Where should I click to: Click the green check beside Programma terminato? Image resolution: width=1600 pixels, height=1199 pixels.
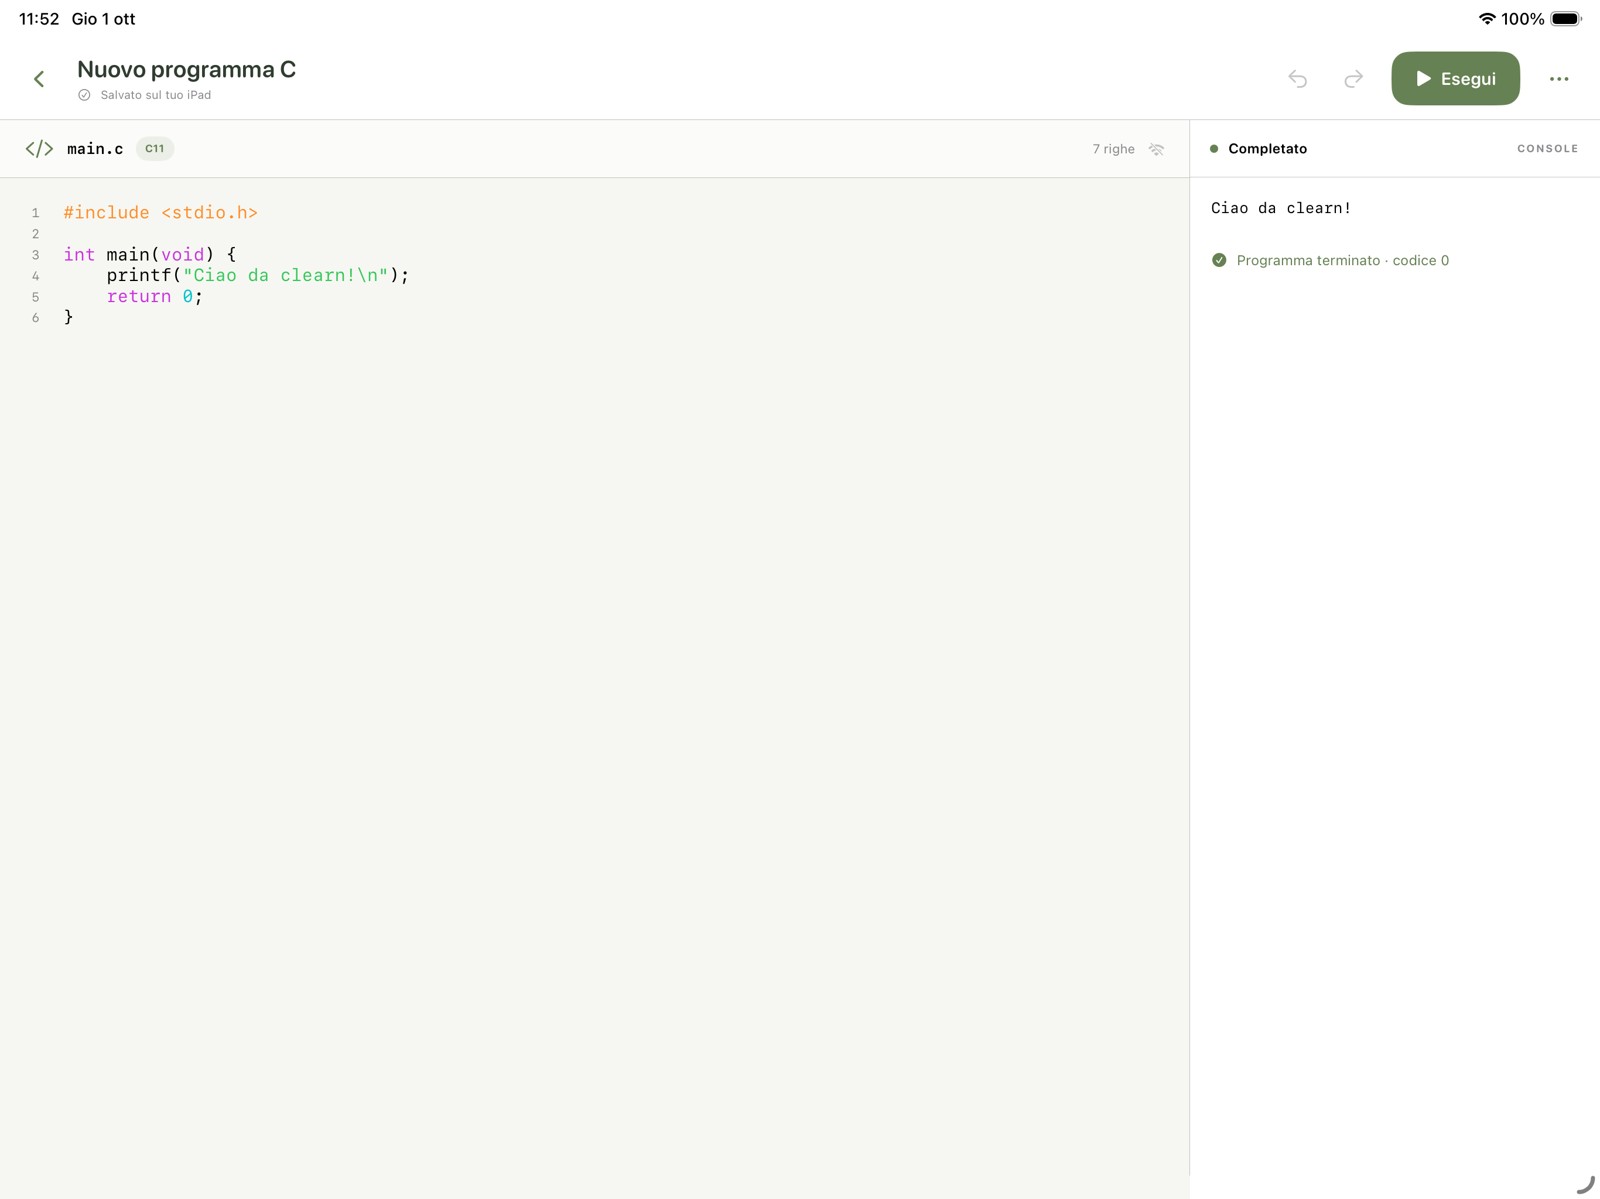pyautogui.click(x=1219, y=260)
